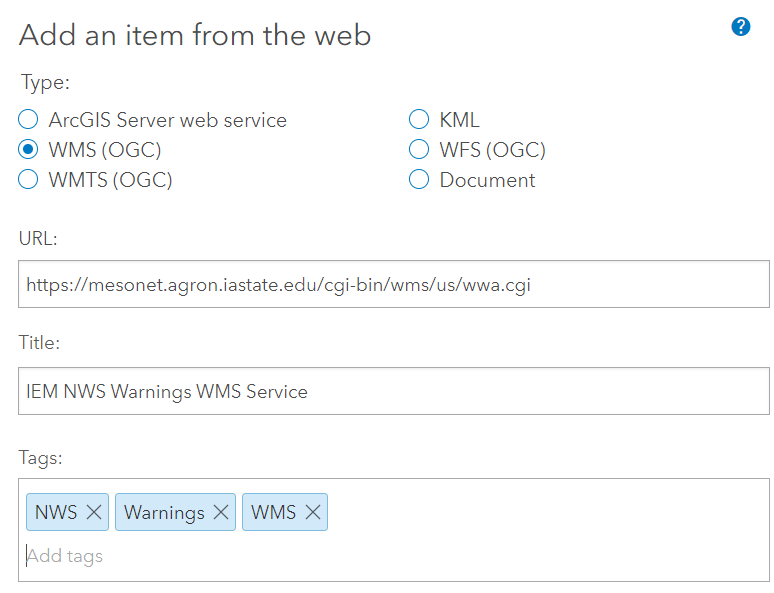Click the "URL:" field label
Viewport: 774px width, 593px height.
click(39, 238)
